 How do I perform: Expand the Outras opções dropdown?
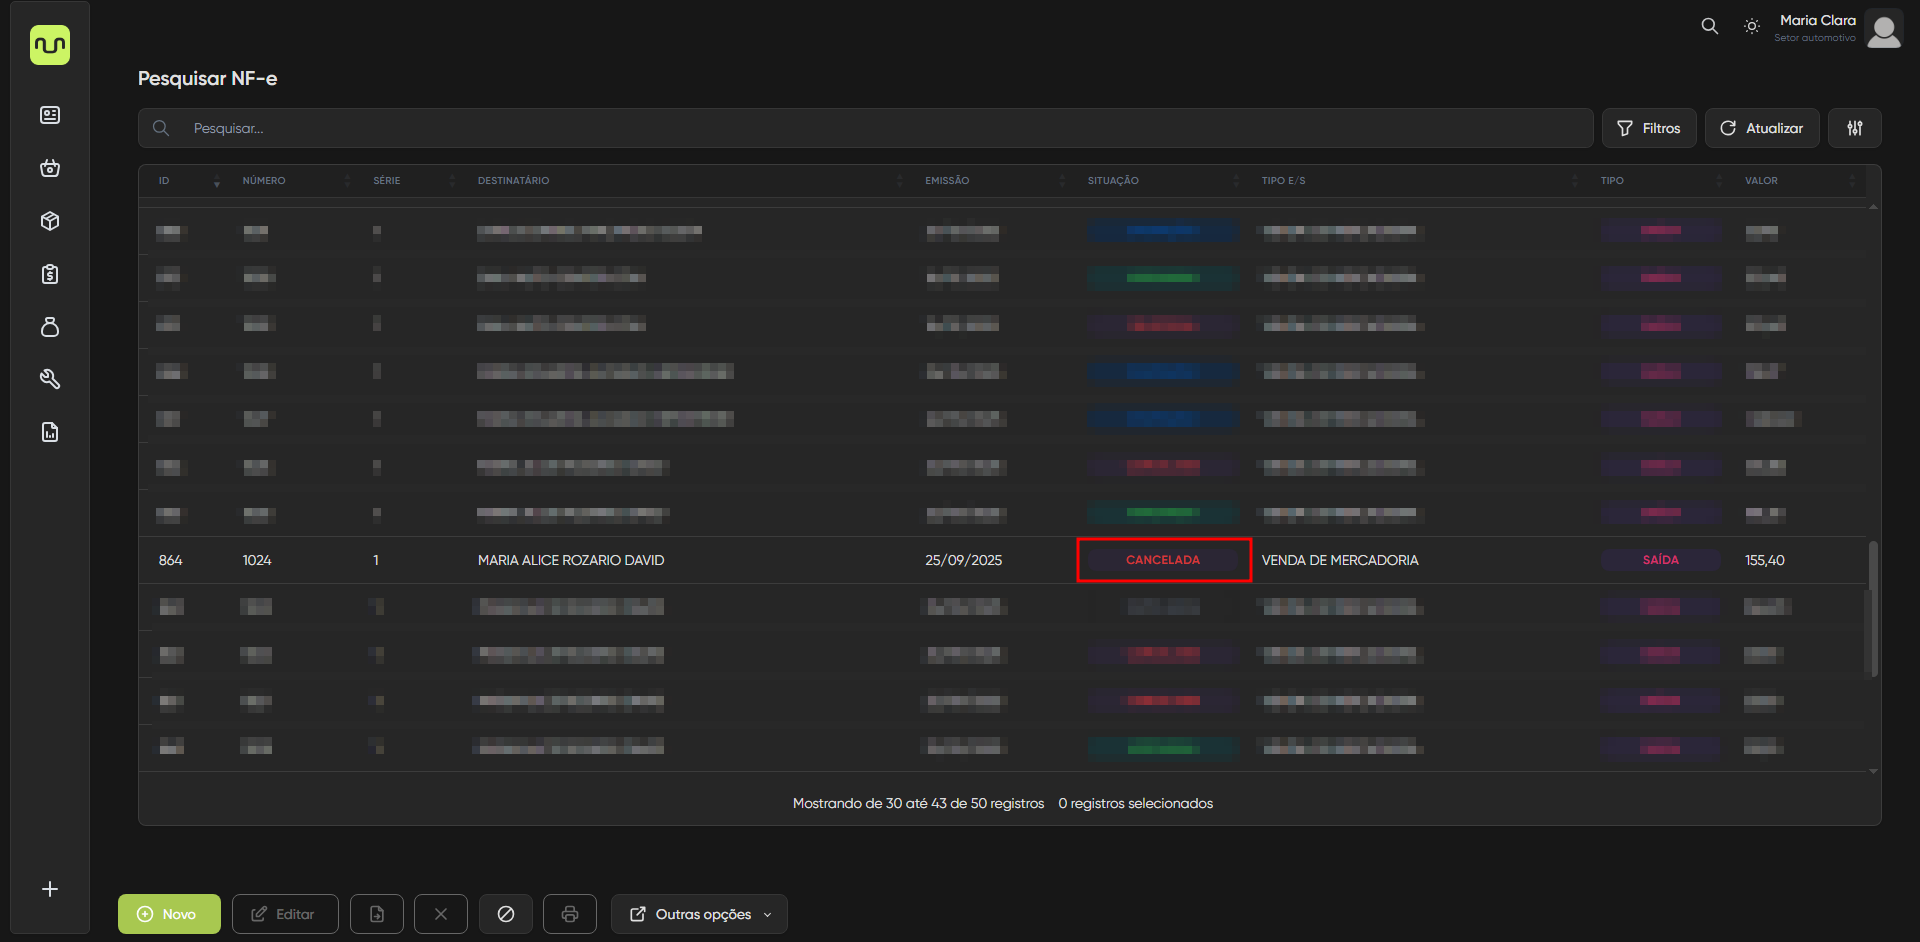(699, 914)
